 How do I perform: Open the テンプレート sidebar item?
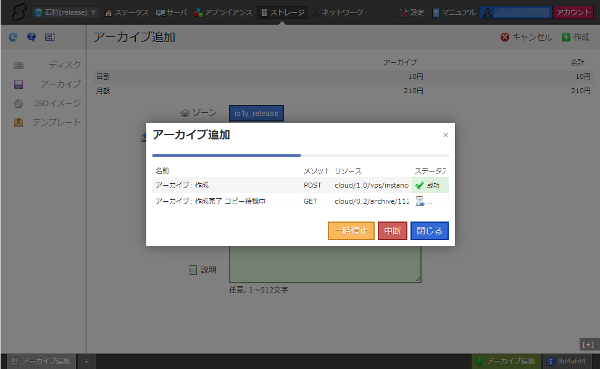47,122
